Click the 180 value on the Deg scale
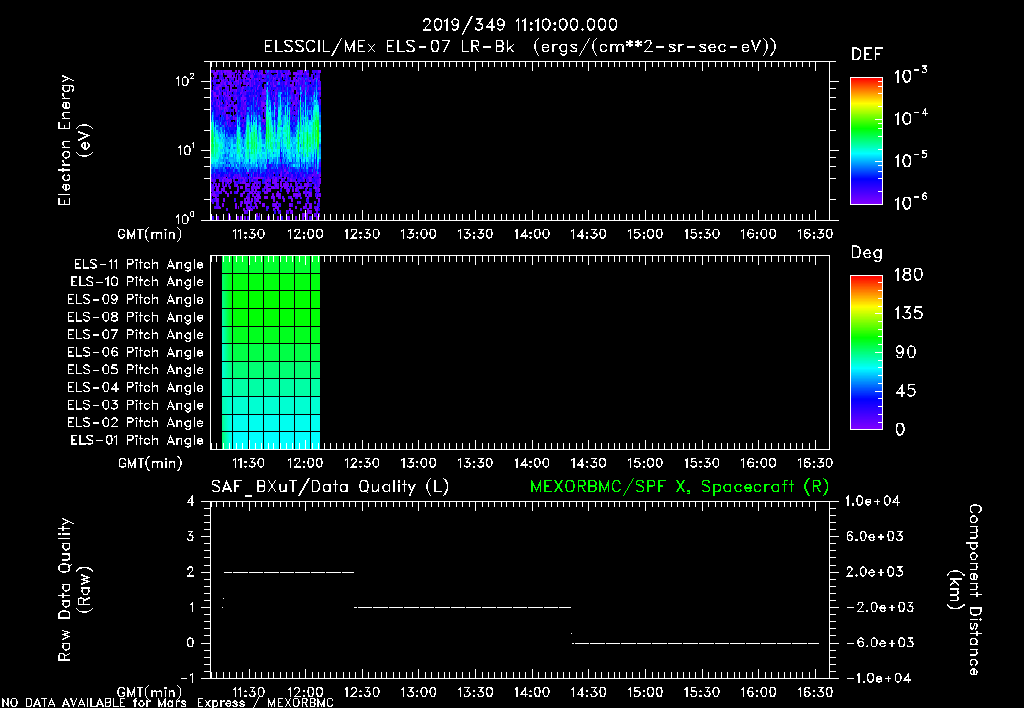 pos(908,274)
